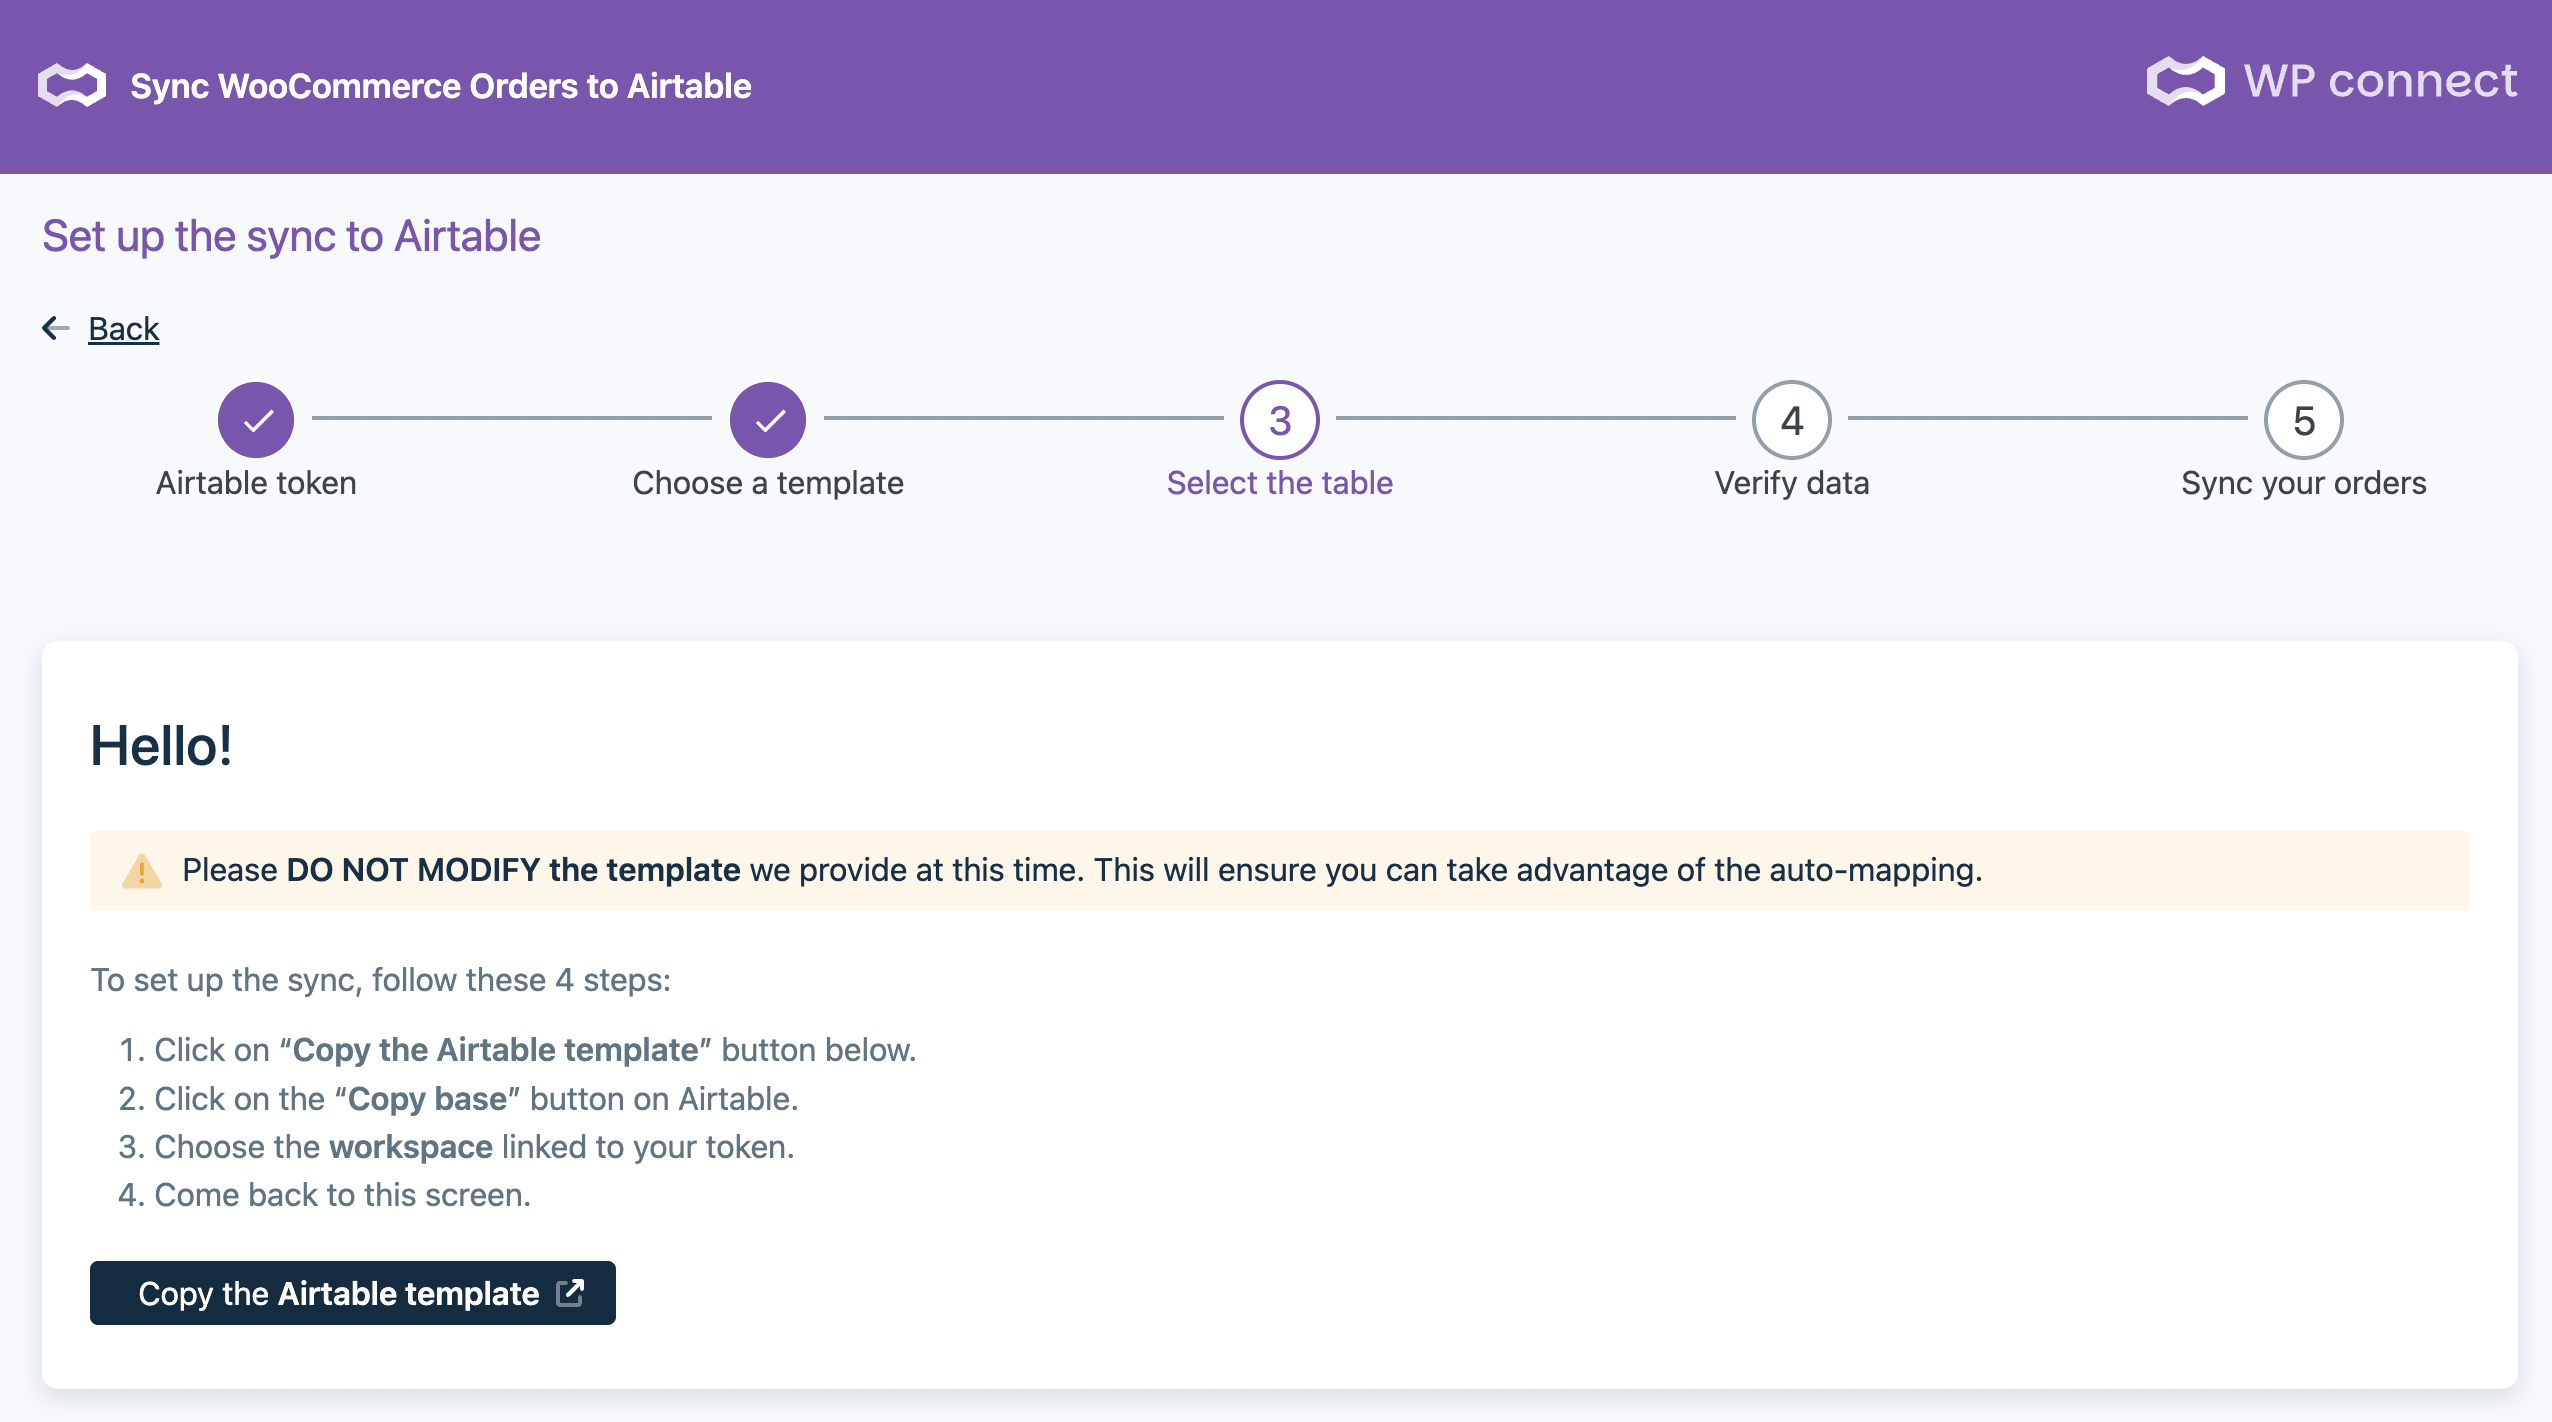The height and width of the screenshot is (1422, 2552).
Task: Click step 5 circle Sync your orders
Action: pyautogui.click(x=2304, y=420)
